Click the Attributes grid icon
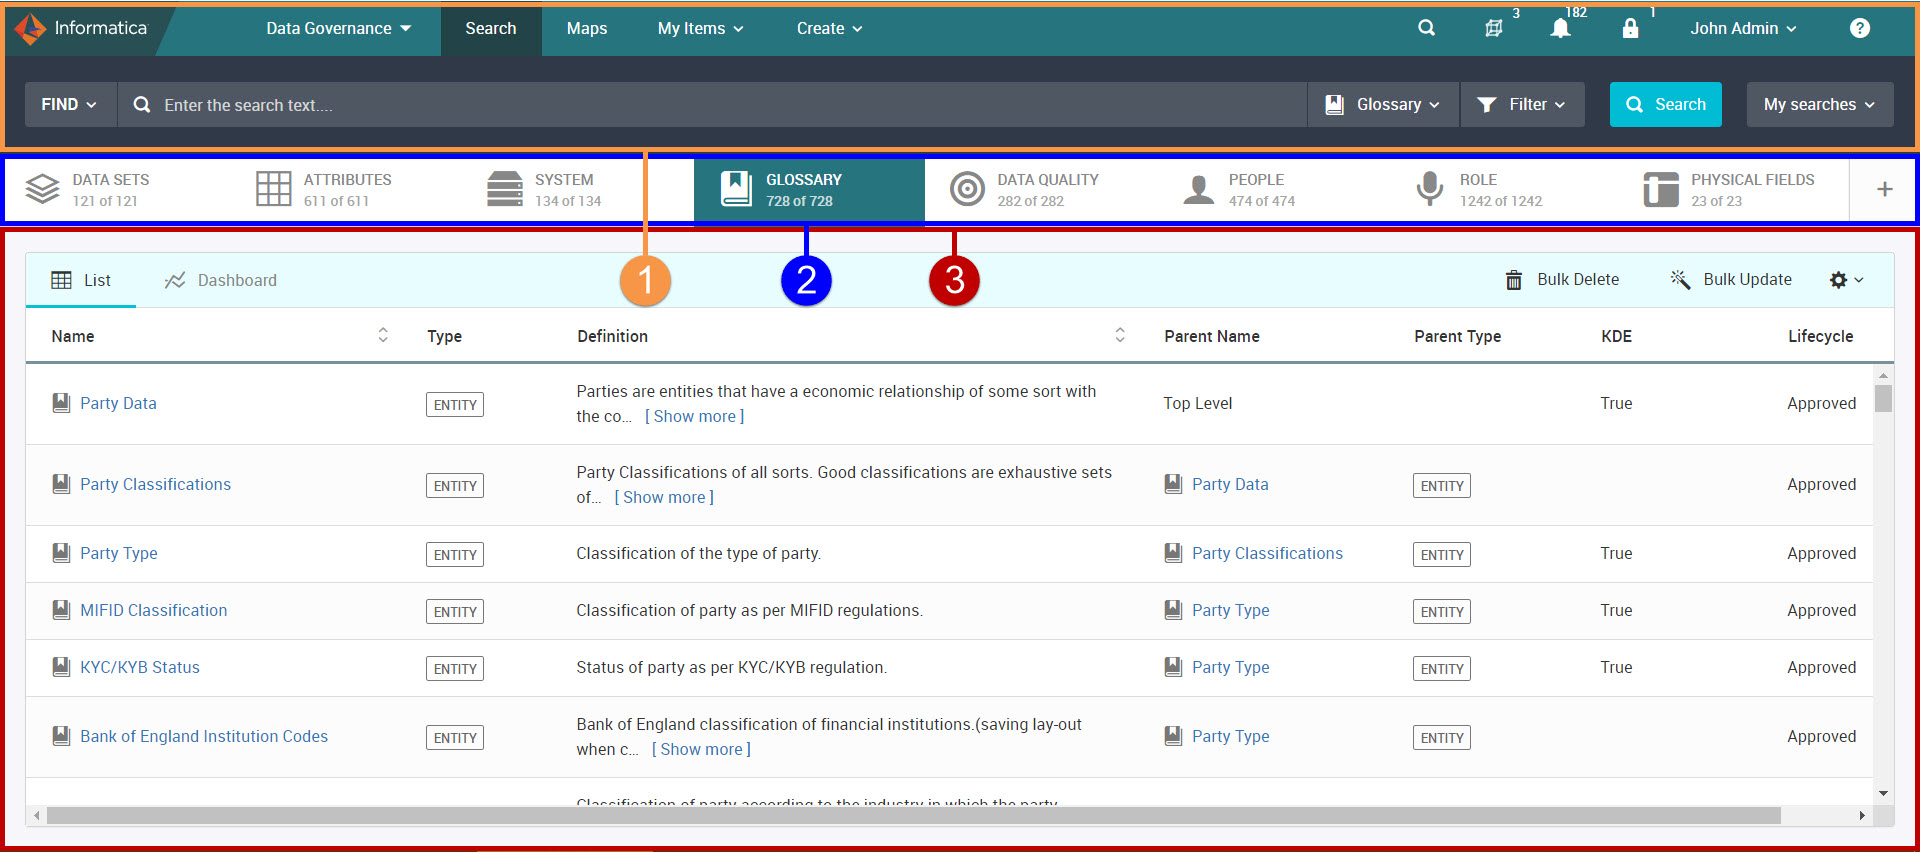 point(273,189)
